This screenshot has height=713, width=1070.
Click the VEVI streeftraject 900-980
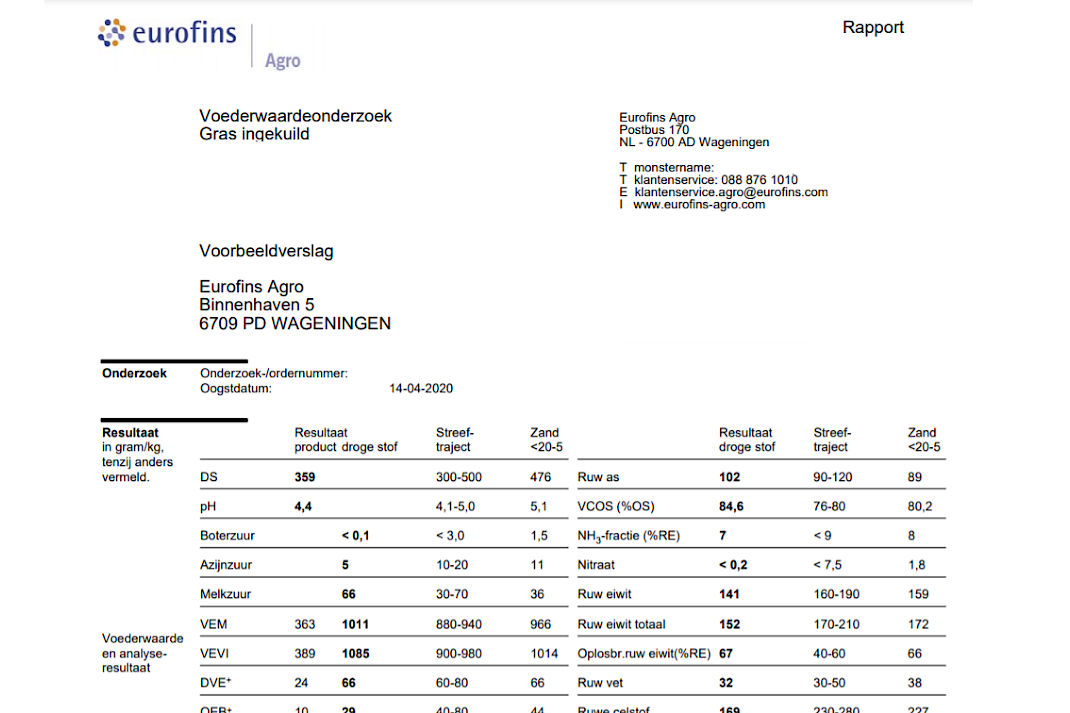[x=459, y=654]
